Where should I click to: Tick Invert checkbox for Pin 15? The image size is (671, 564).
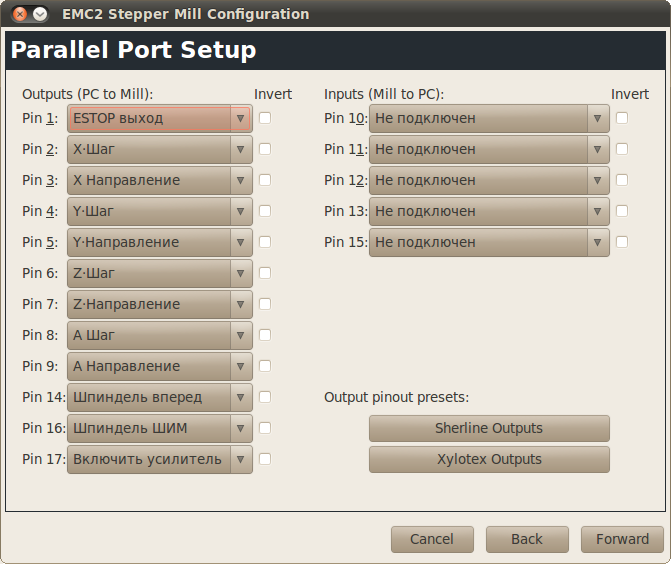[x=622, y=242]
